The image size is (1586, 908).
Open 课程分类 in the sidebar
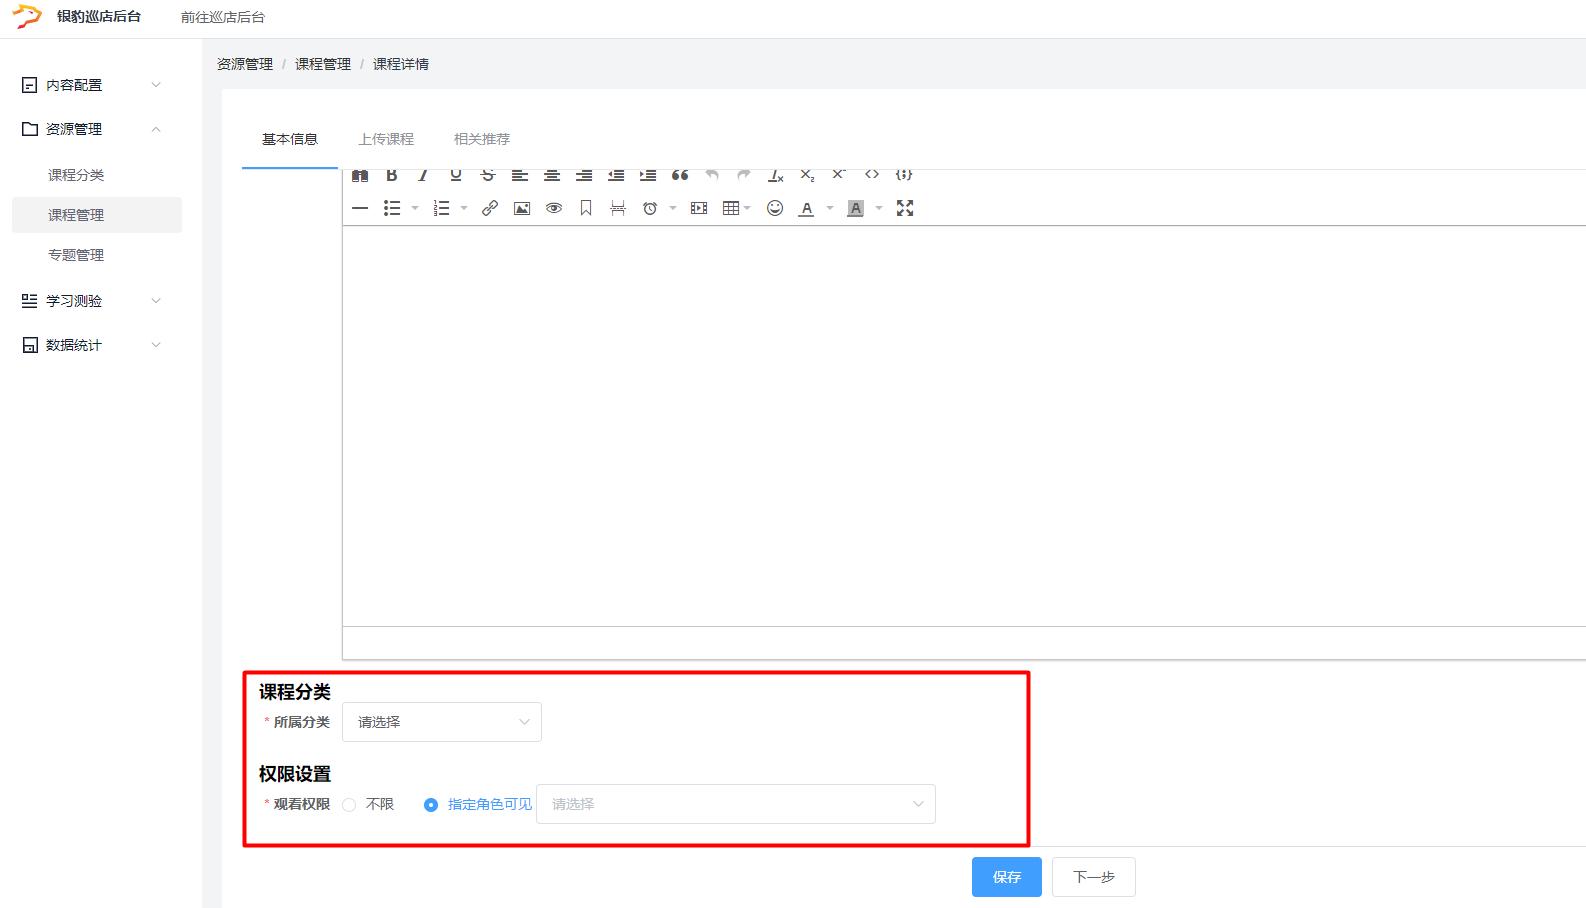(76, 175)
